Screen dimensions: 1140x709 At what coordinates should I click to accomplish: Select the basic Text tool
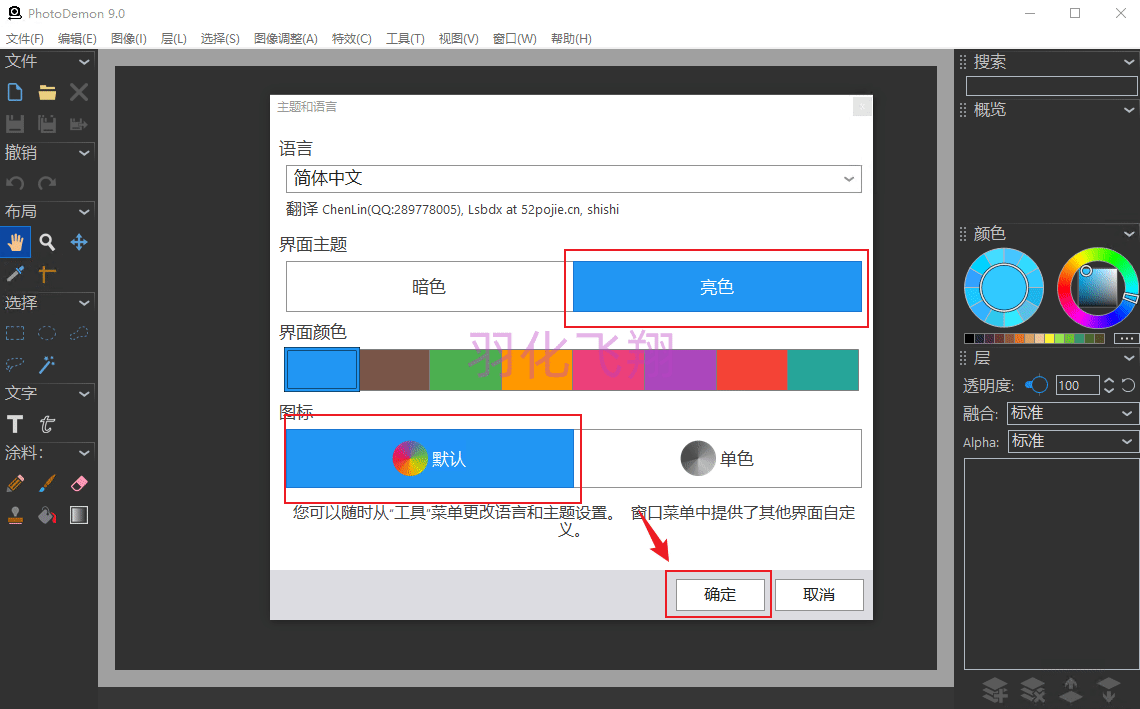click(x=15, y=424)
